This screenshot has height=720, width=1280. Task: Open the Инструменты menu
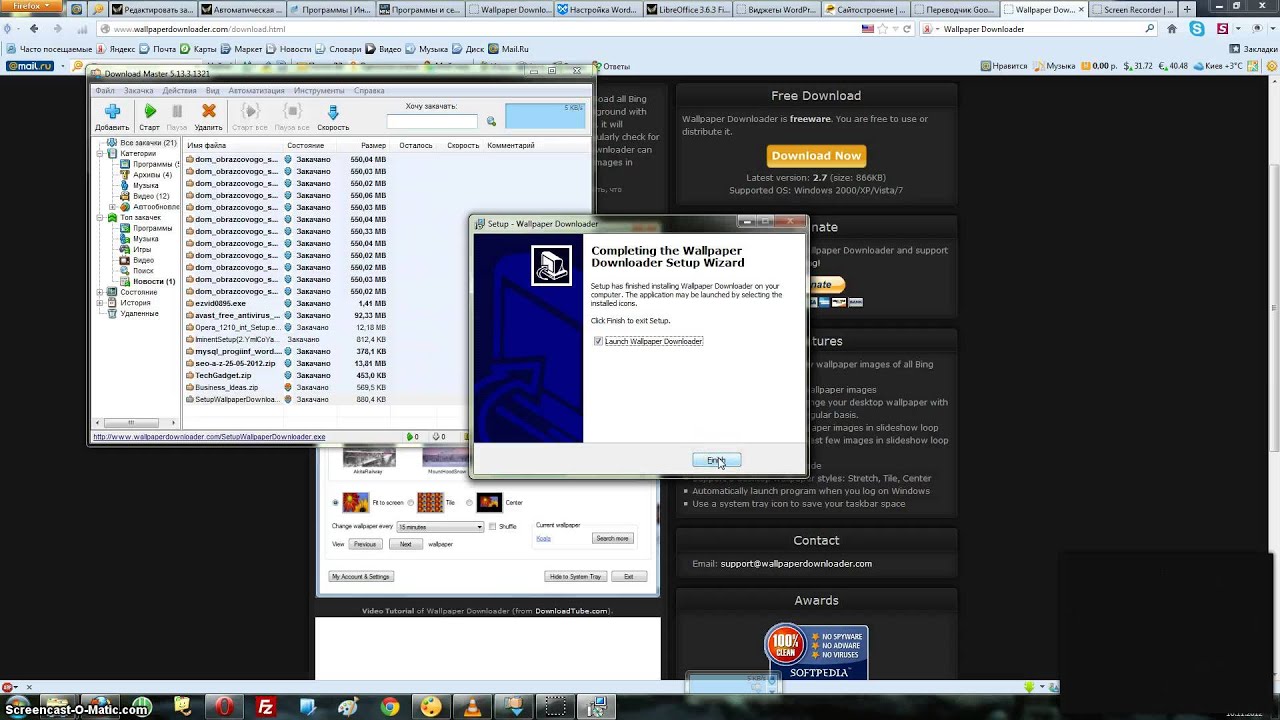point(319,91)
